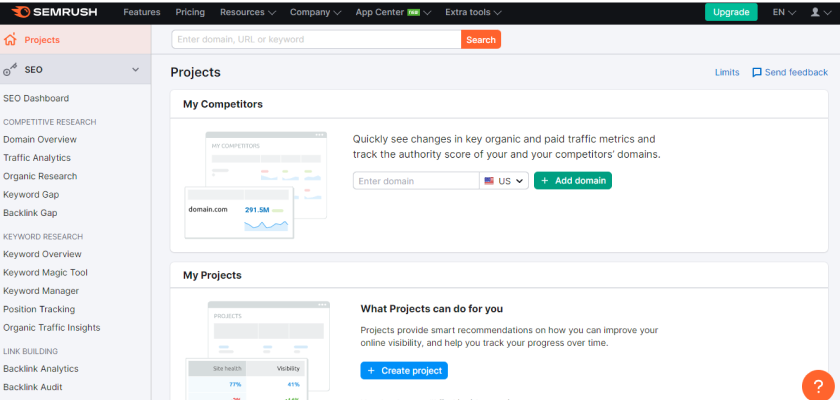
Task: Click the Enter domain input field
Action: coord(415,181)
